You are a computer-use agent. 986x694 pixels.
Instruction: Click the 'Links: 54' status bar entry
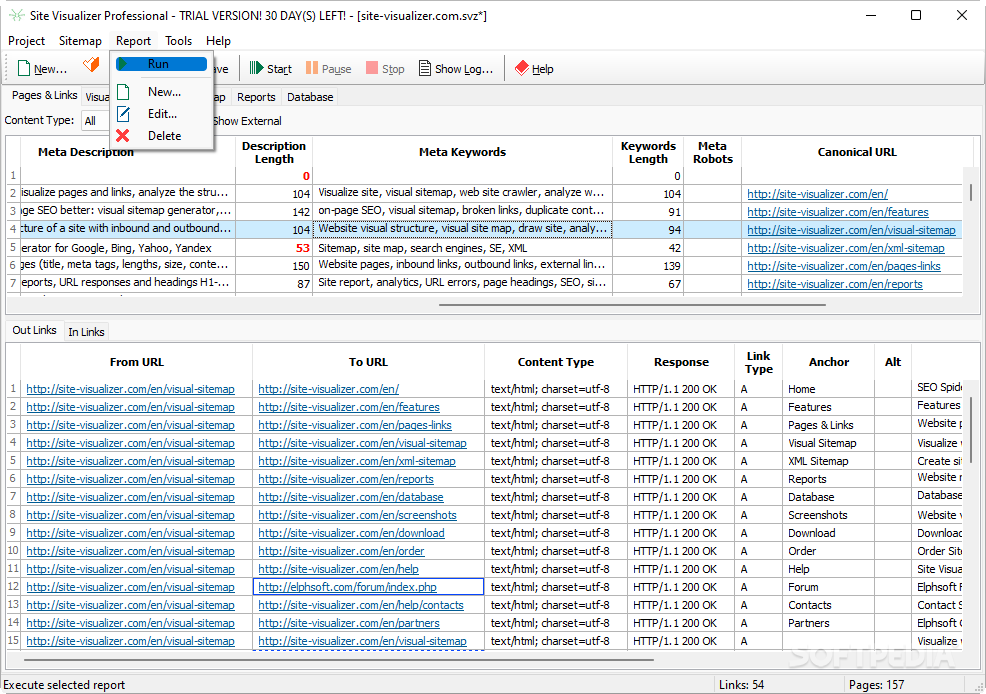pyautogui.click(x=741, y=685)
